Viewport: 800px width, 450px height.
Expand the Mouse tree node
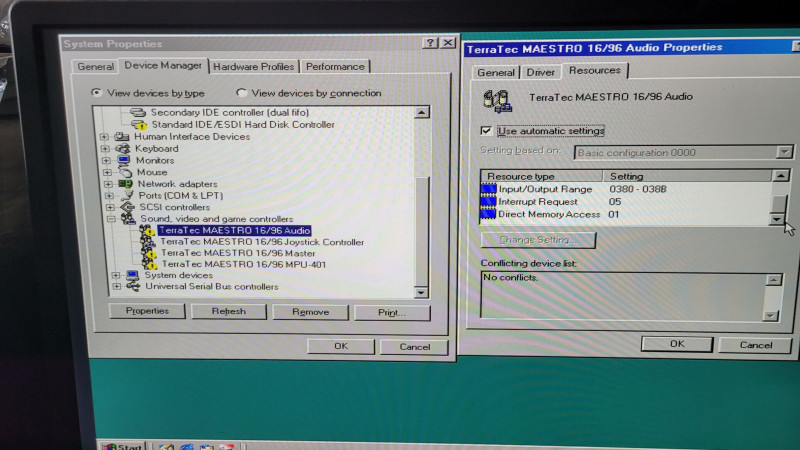[108, 172]
